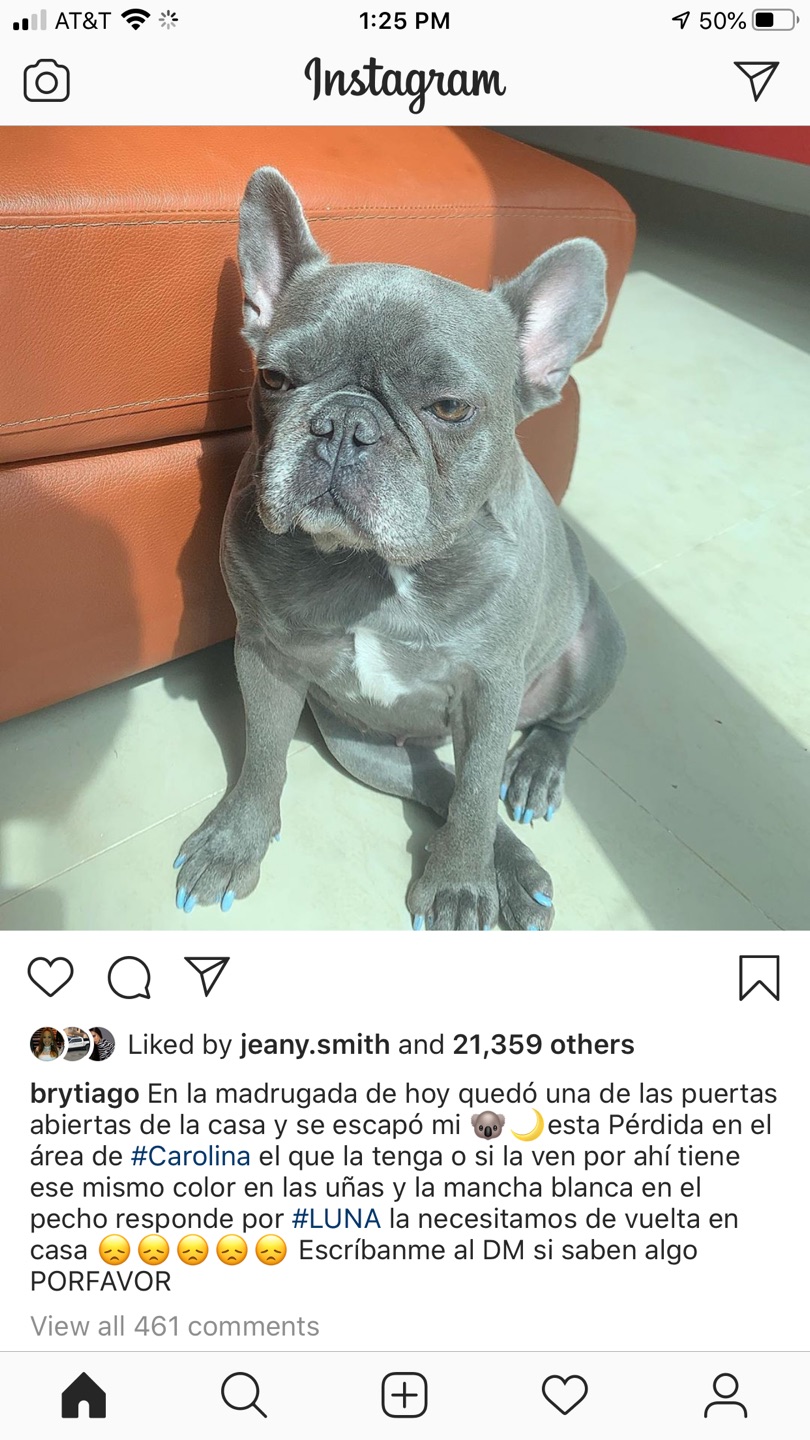Screen dimensions: 810x1440
Task: Open the #LUNA hashtag
Action: point(336,1219)
